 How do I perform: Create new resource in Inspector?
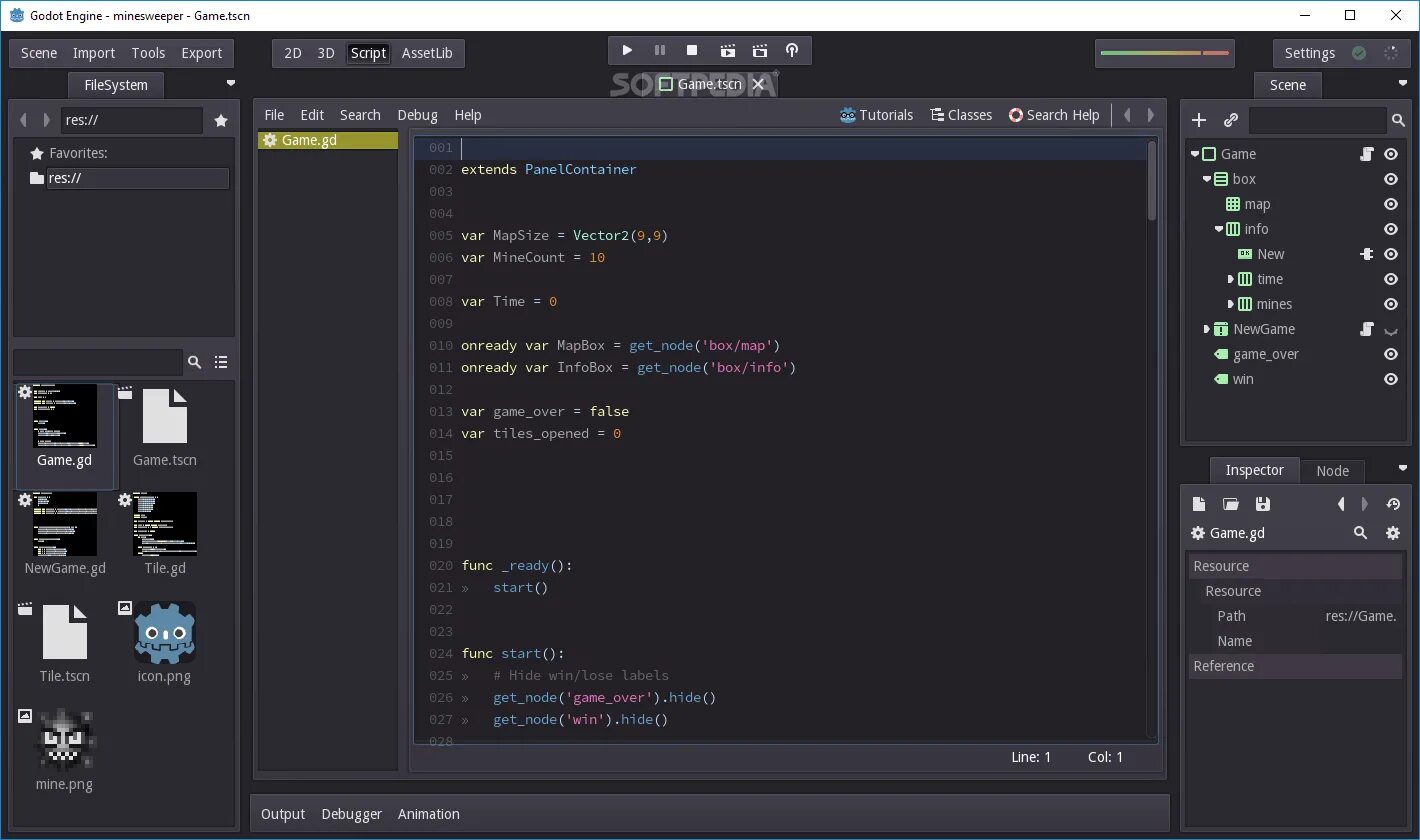point(1199,504)
